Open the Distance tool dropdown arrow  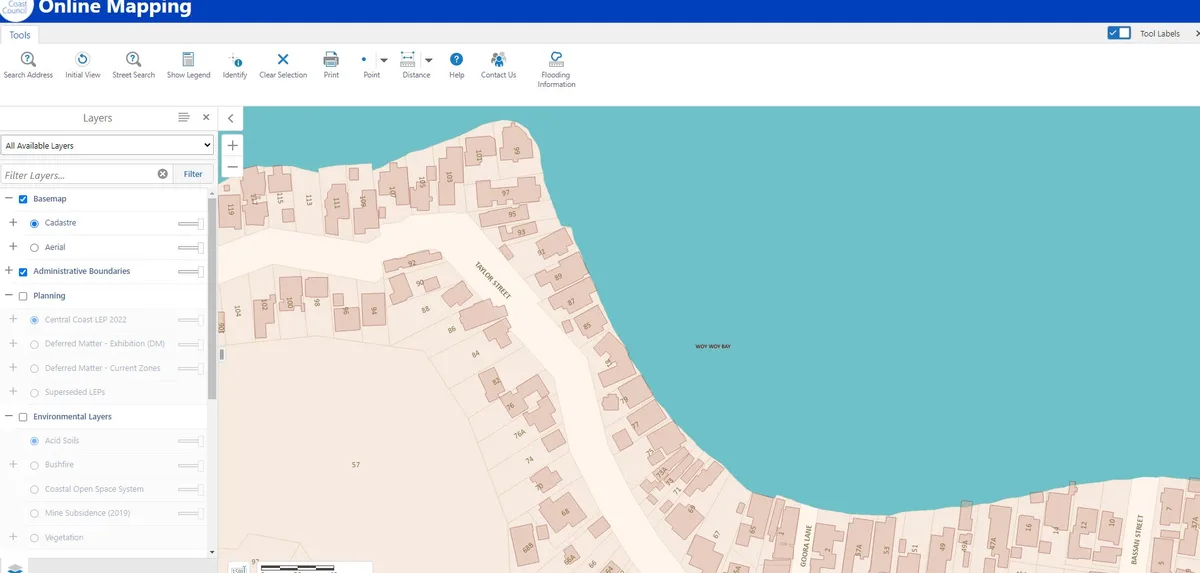click(428, 60)
